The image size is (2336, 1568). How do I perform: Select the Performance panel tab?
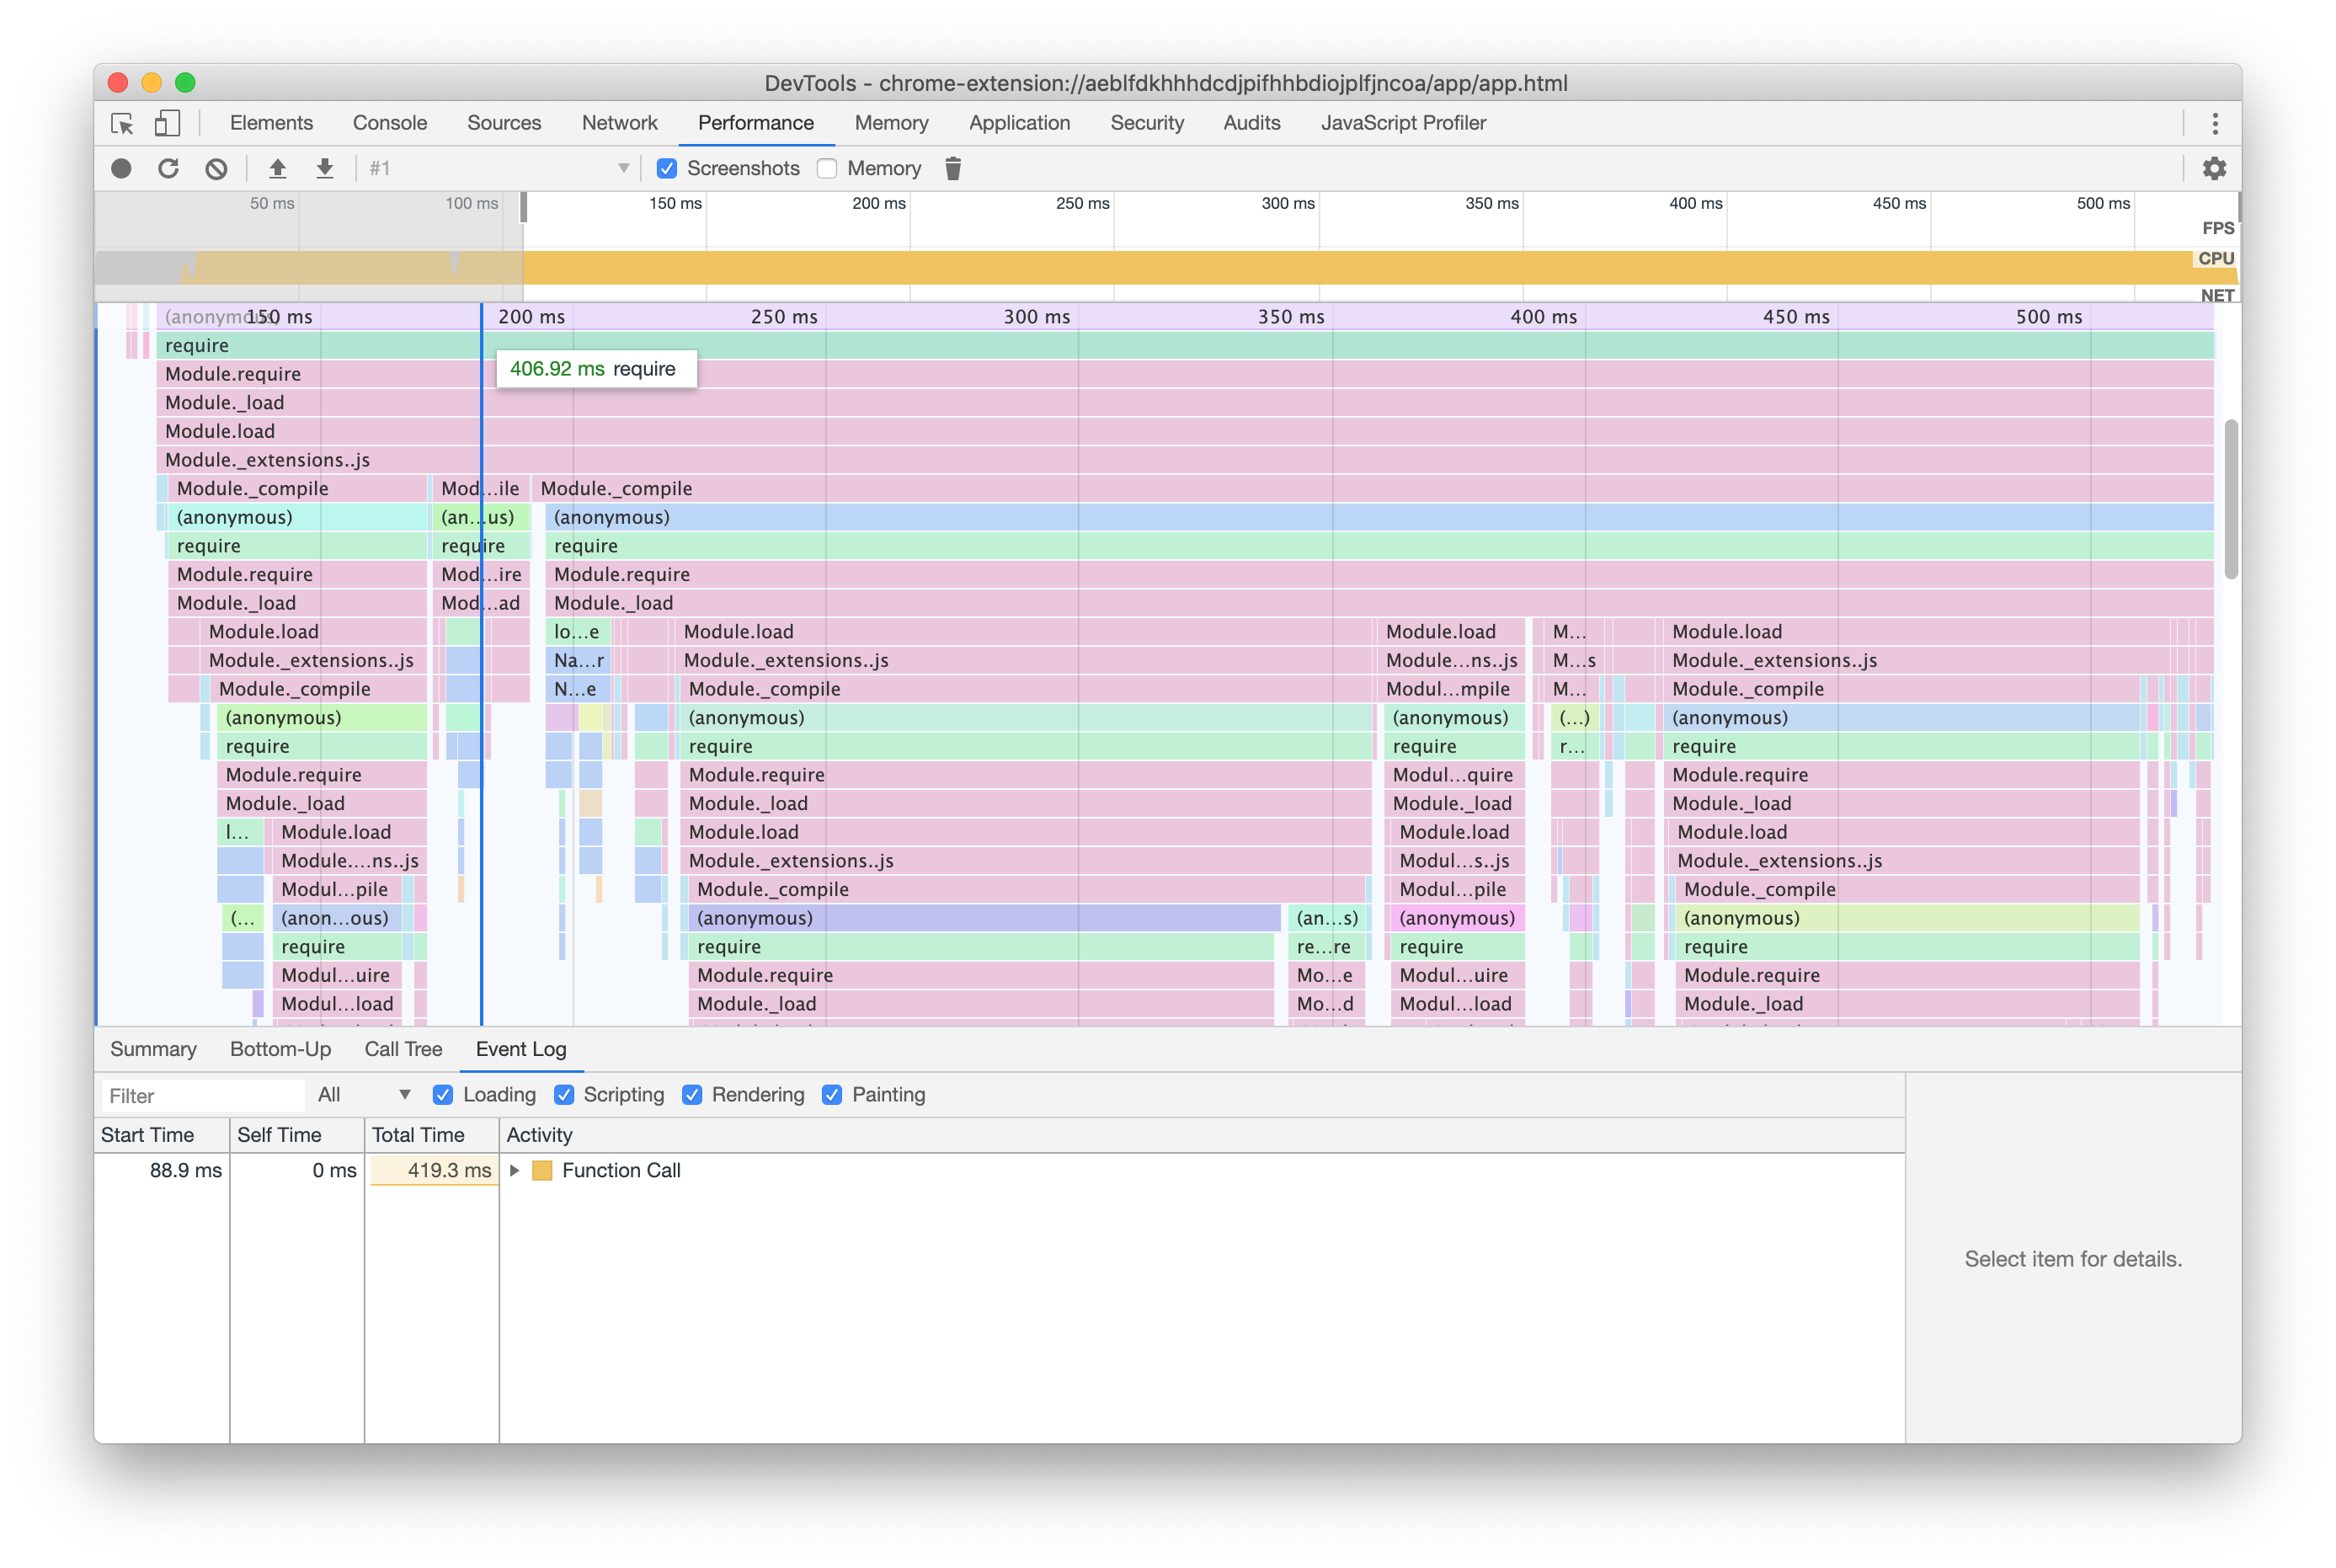pyautogui.click(x=756, y=122)
